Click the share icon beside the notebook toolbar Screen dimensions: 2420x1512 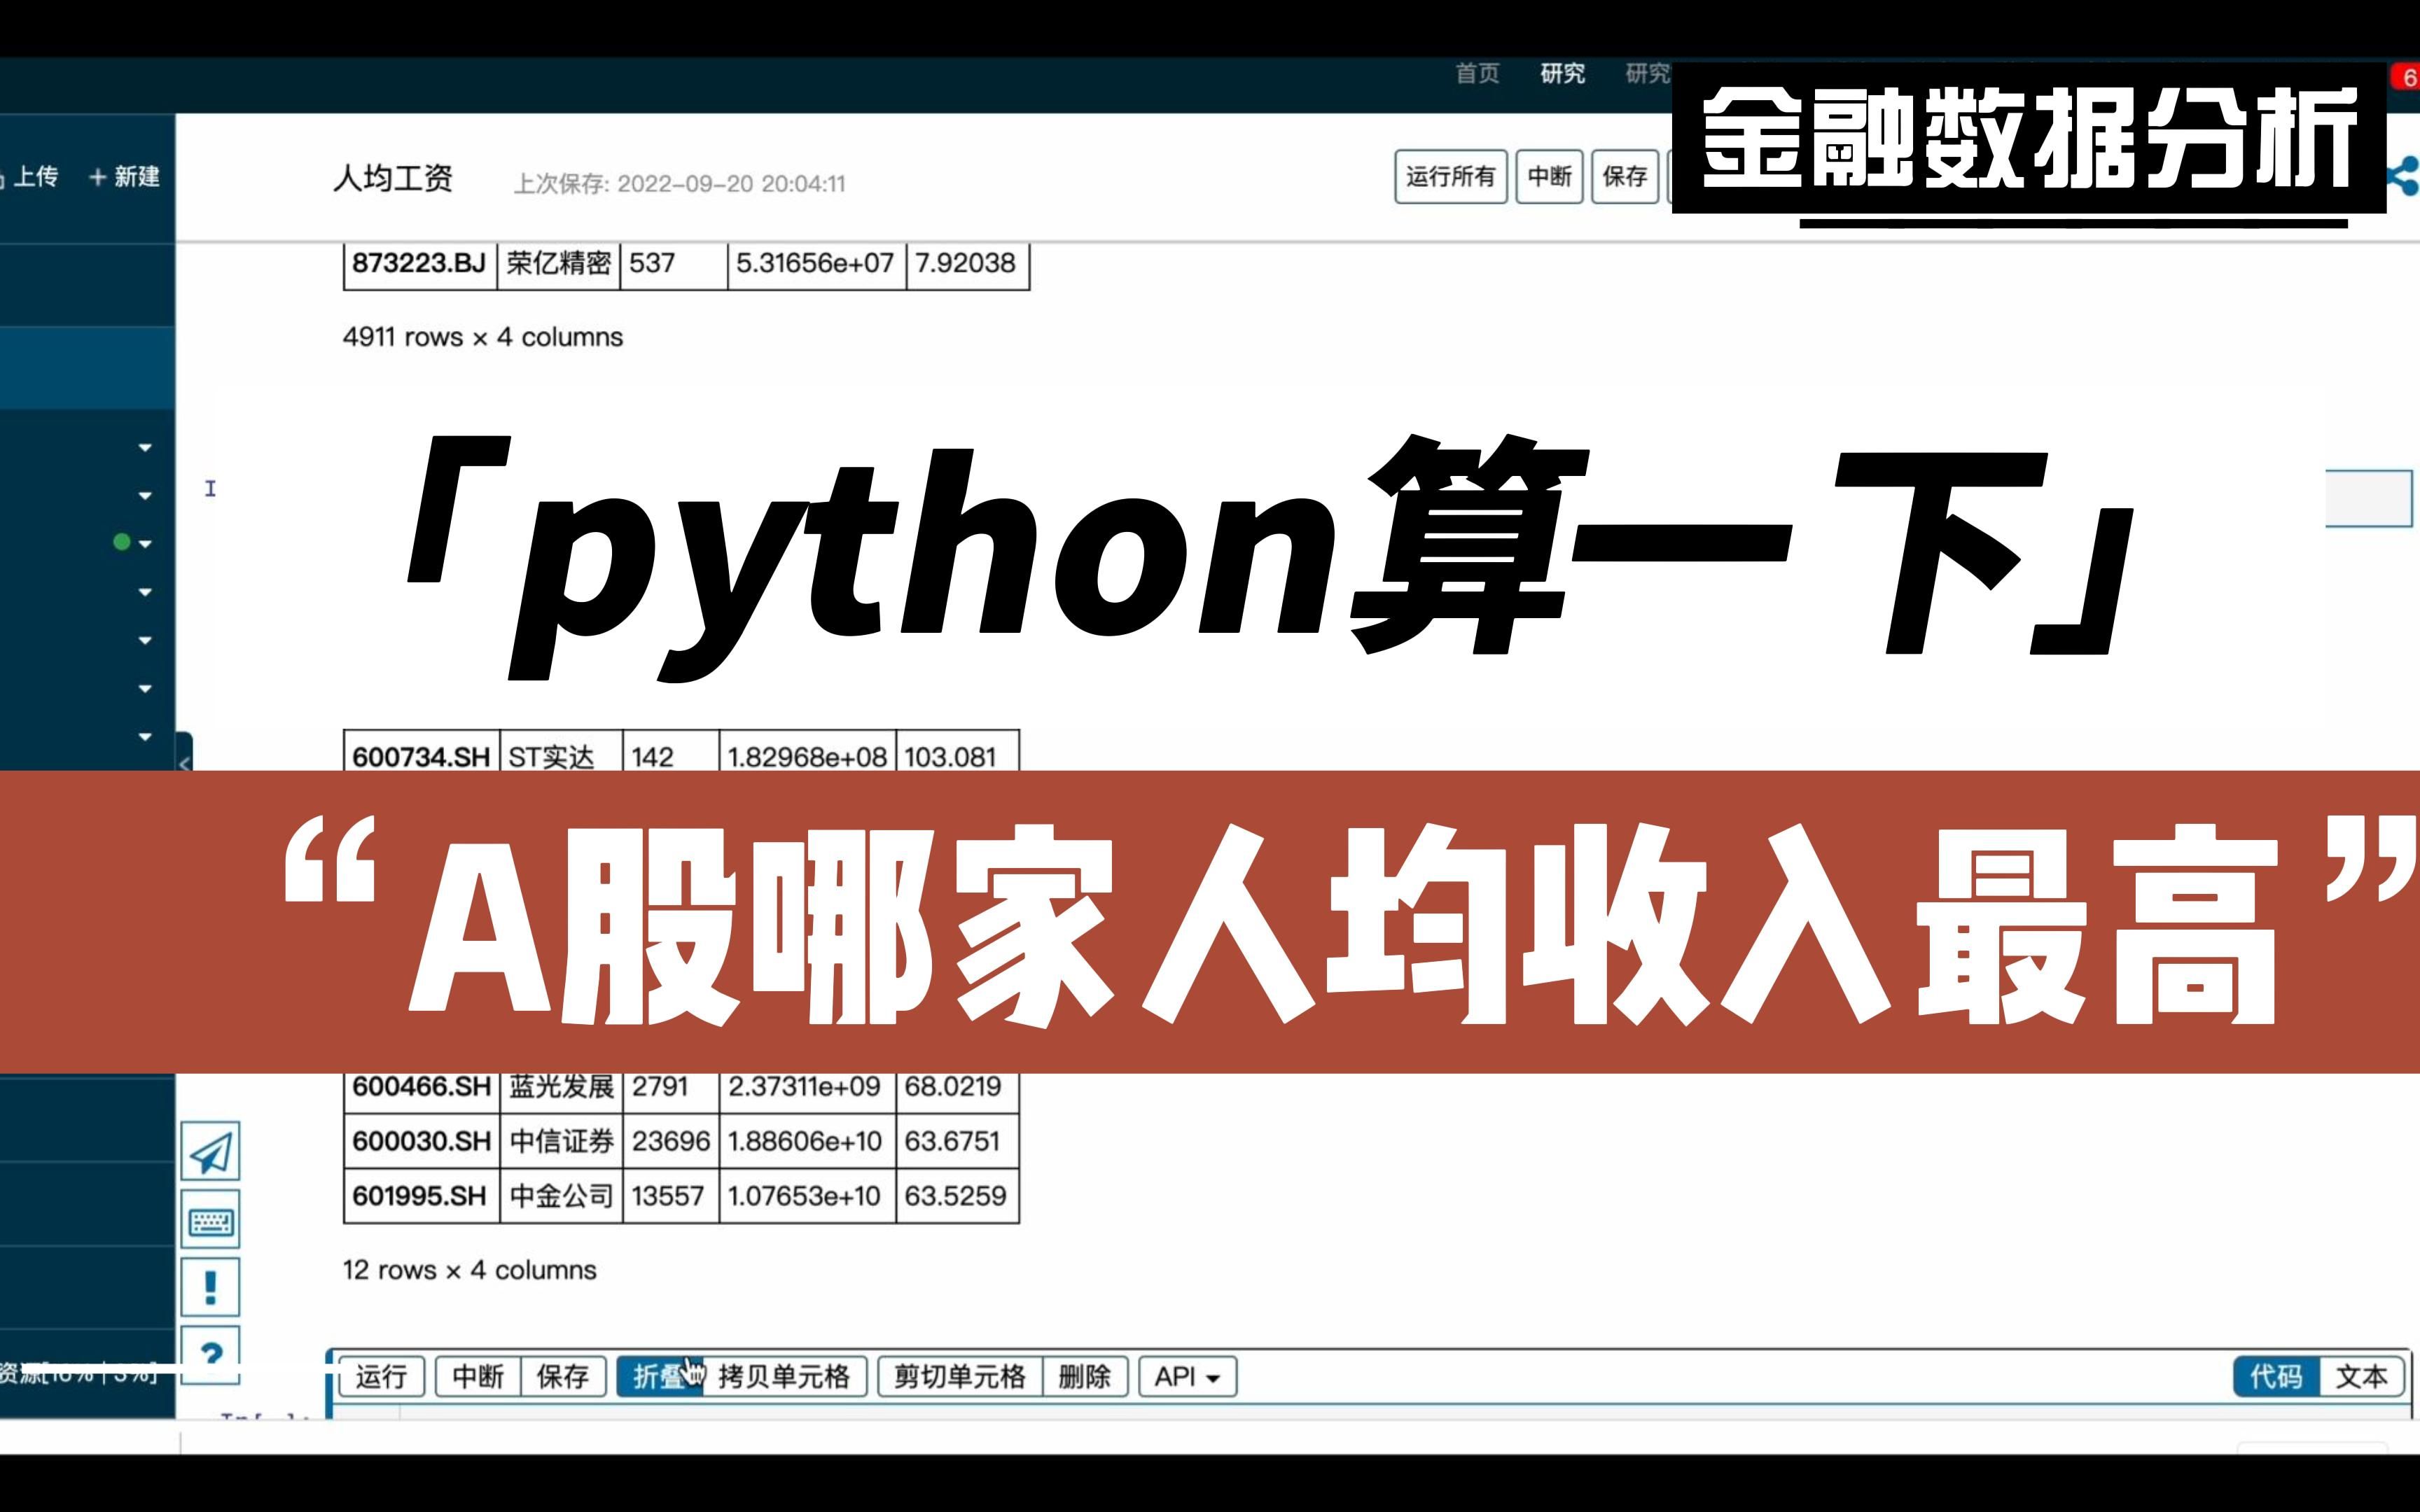pyautogui.click(x=2403, y=176)
